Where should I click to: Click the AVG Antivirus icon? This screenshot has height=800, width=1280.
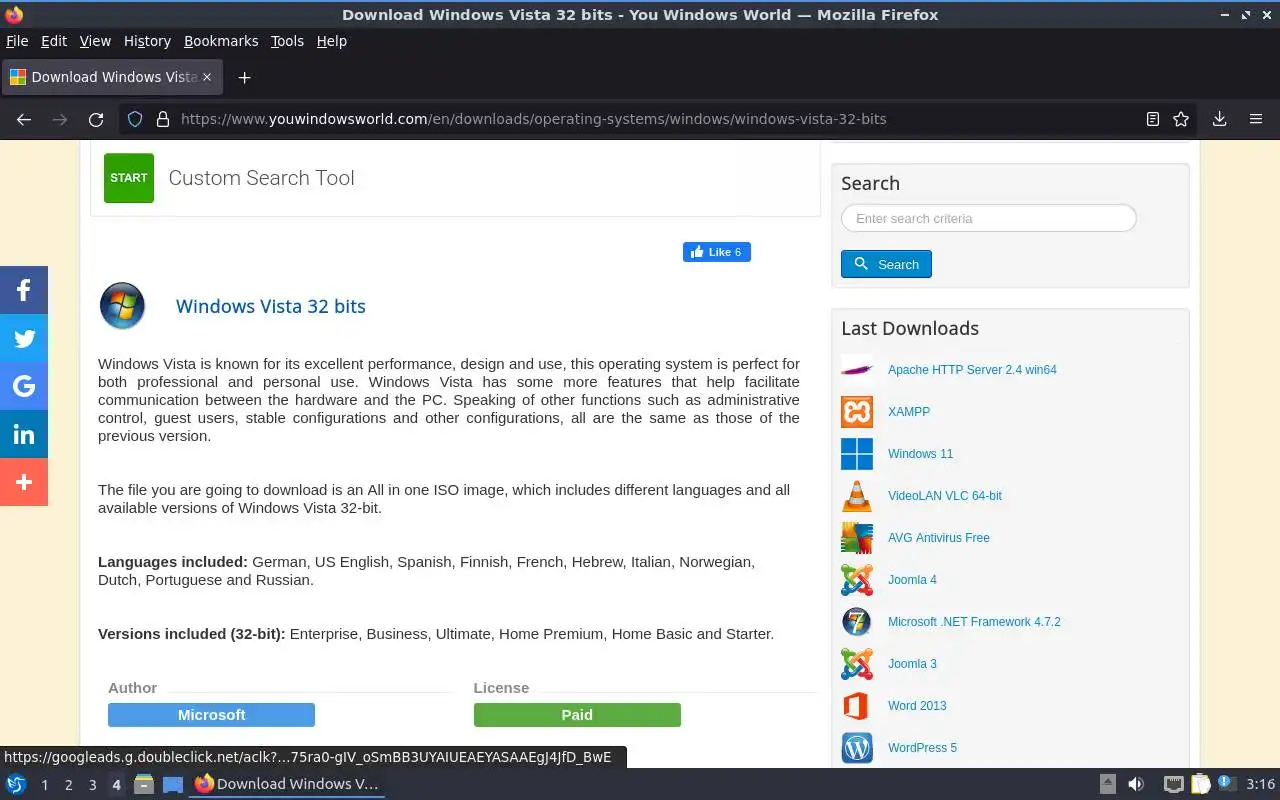point(857,538)
